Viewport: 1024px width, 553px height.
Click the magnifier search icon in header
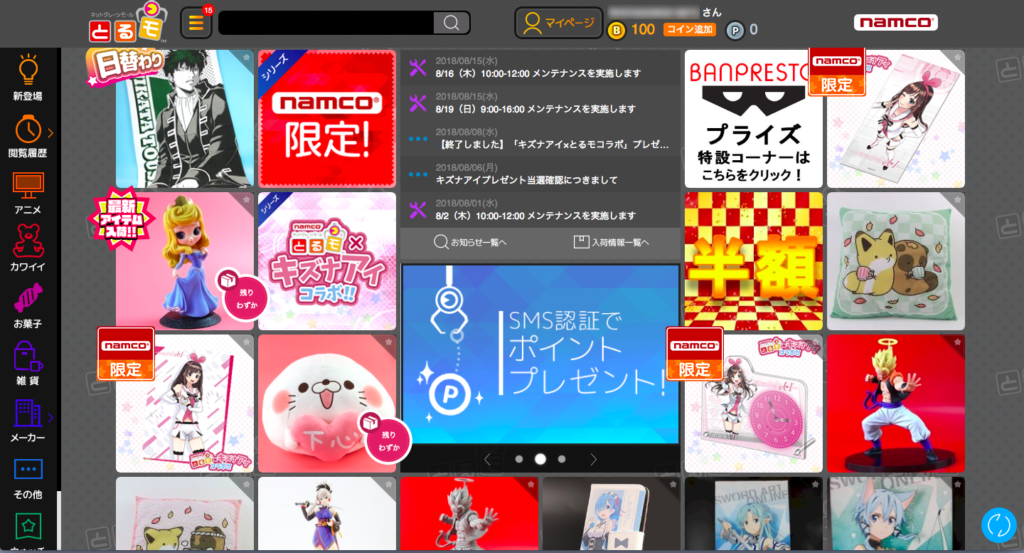point(451,23)
